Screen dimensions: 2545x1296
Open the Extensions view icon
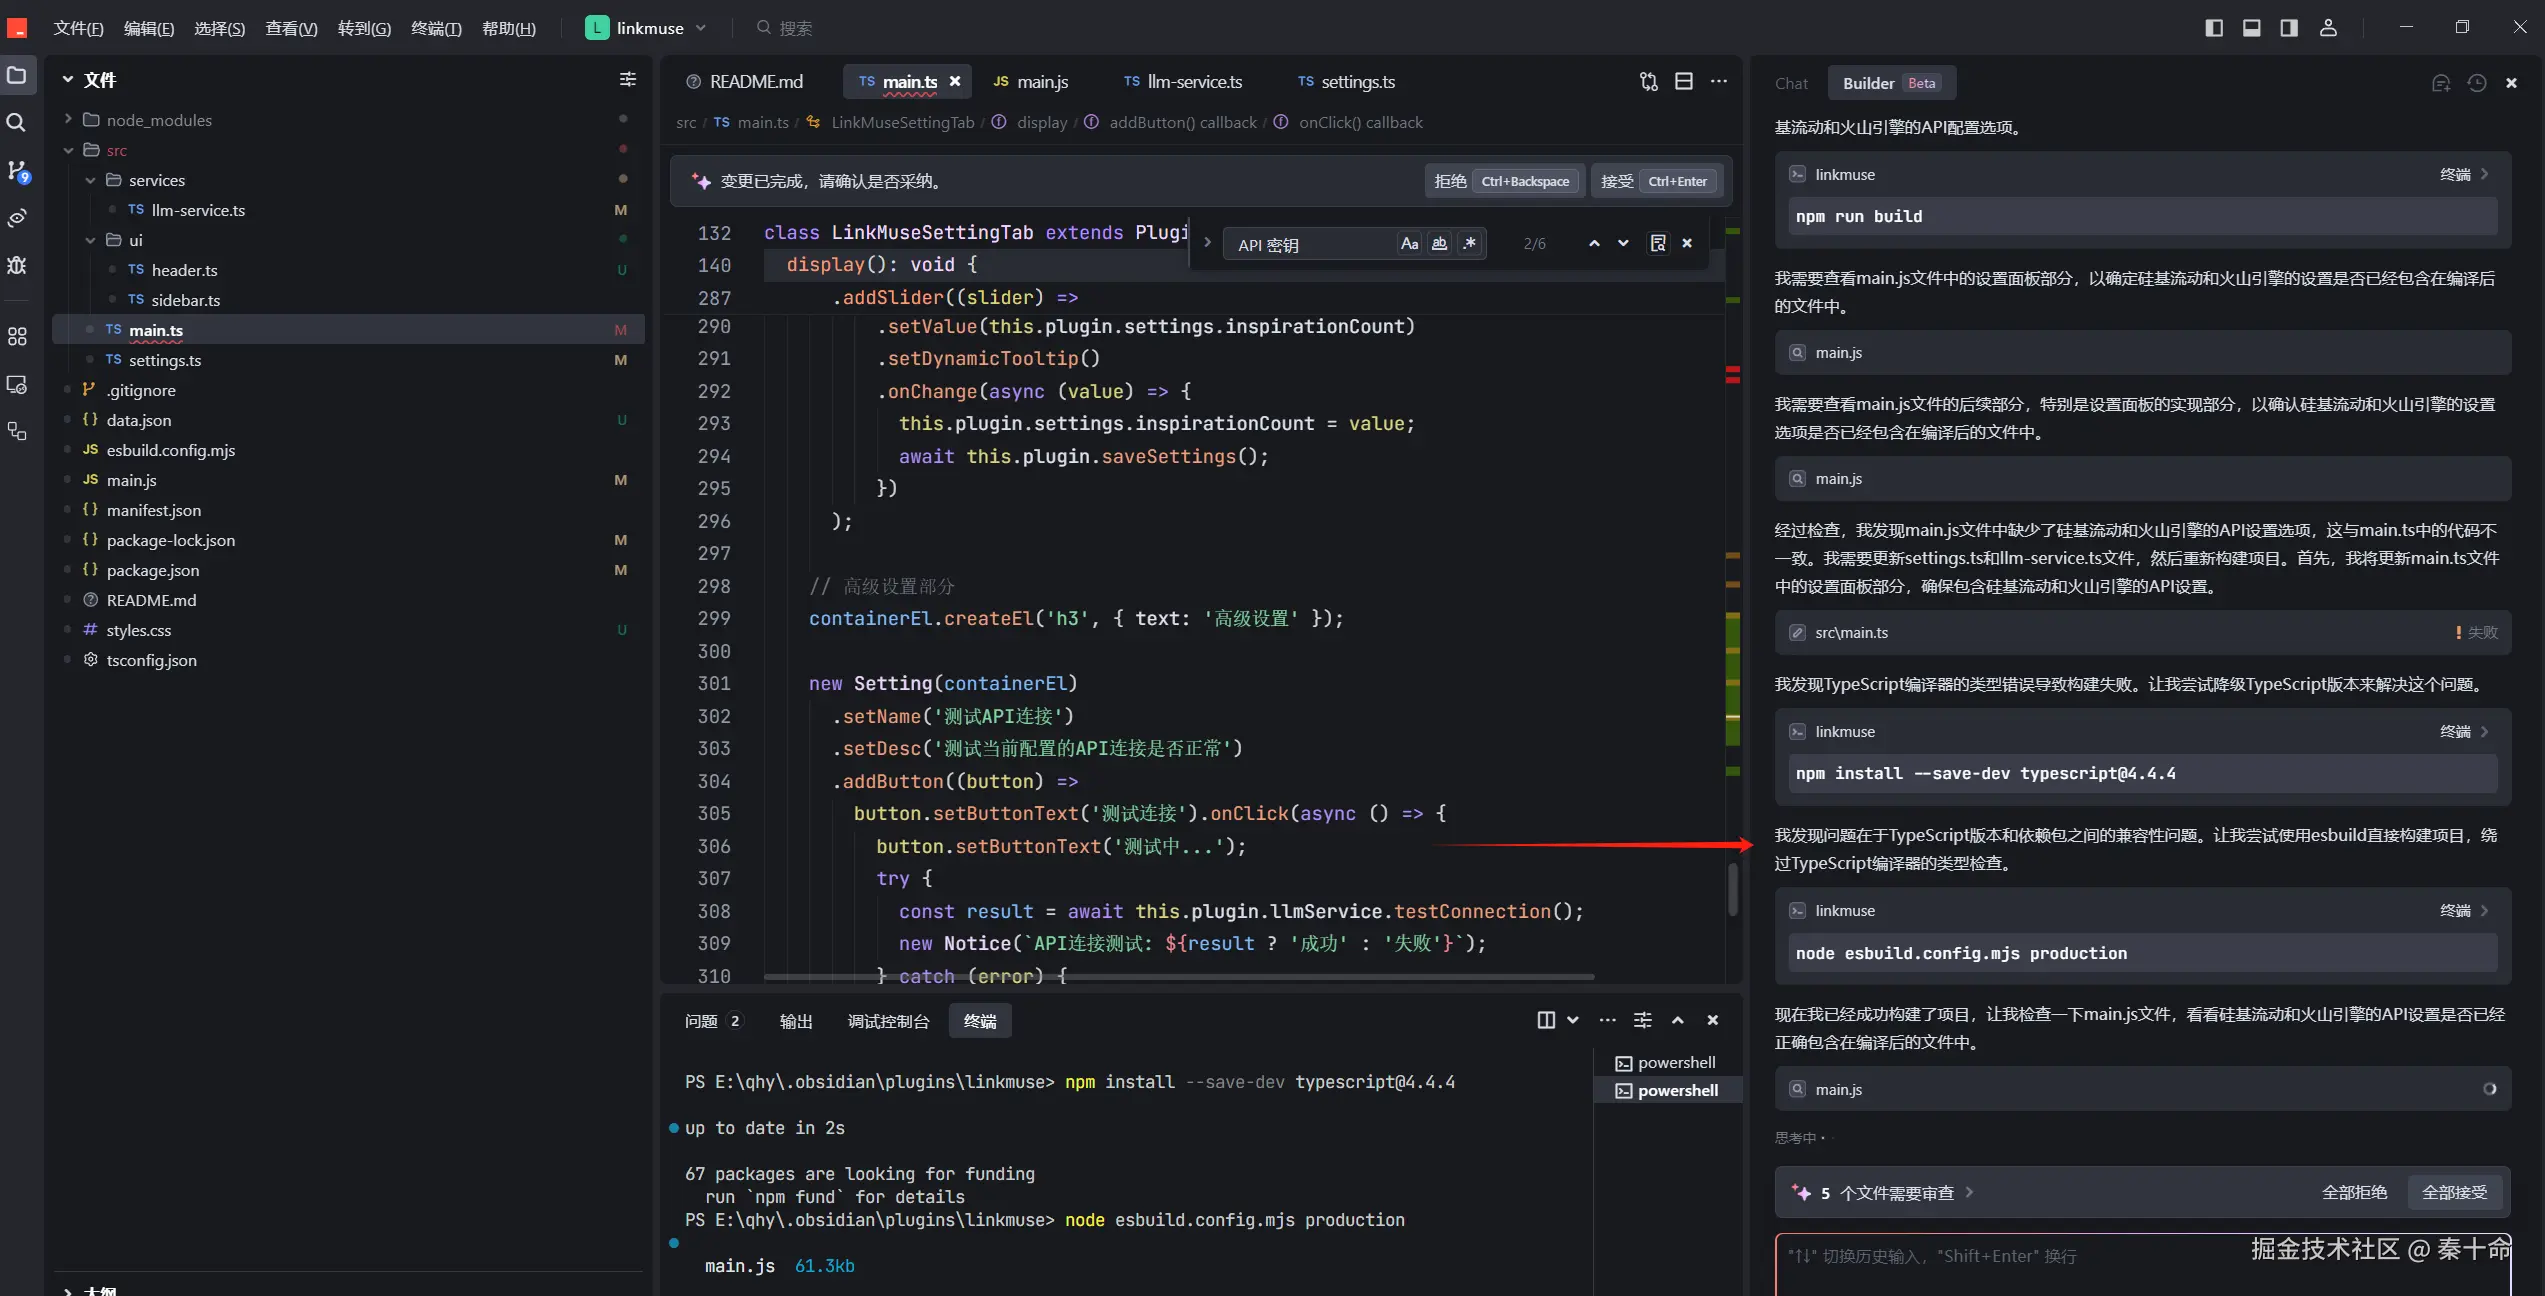click(x=17, y=337)
